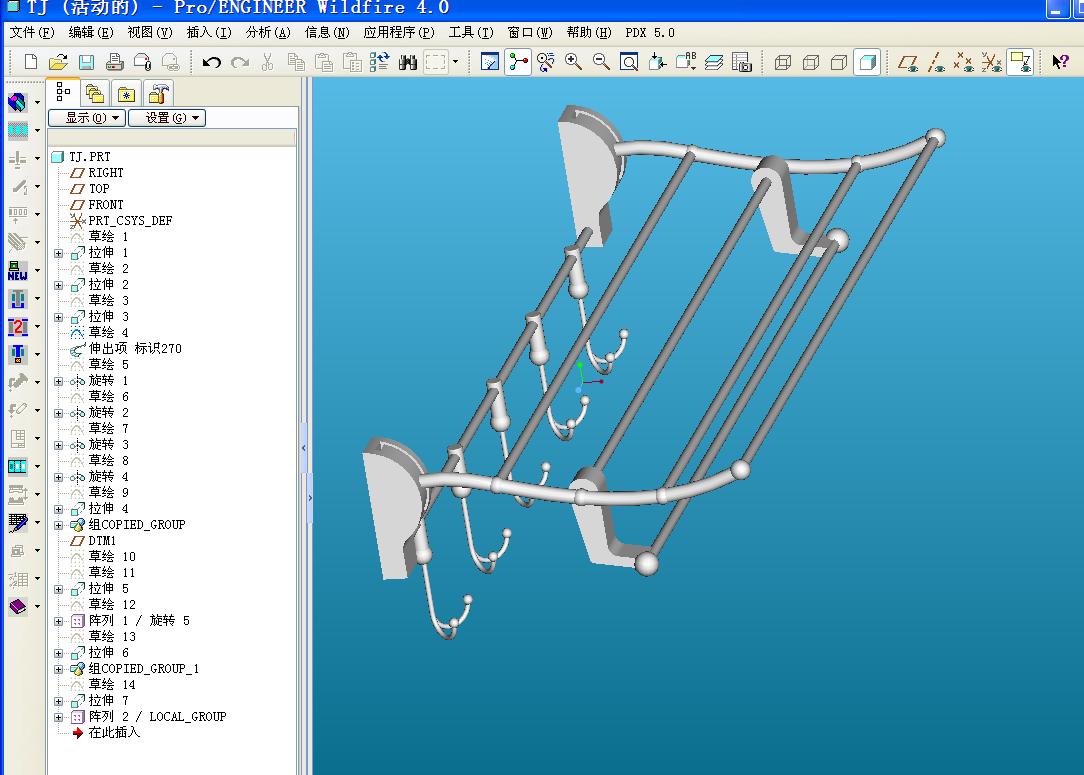
Task: Open the PDX 5.0 menu
Action: (650, 32)
